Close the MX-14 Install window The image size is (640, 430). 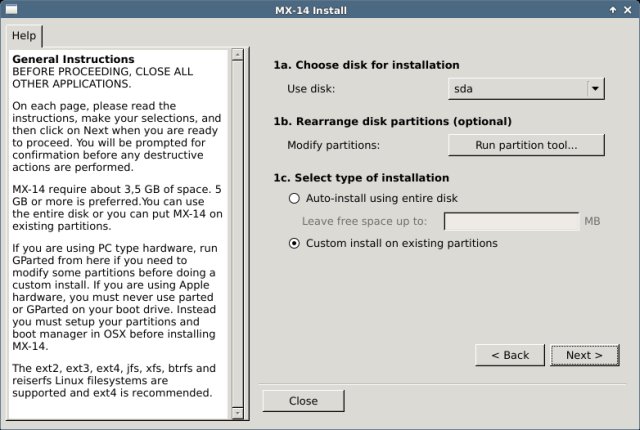click(x=628, y=10)
